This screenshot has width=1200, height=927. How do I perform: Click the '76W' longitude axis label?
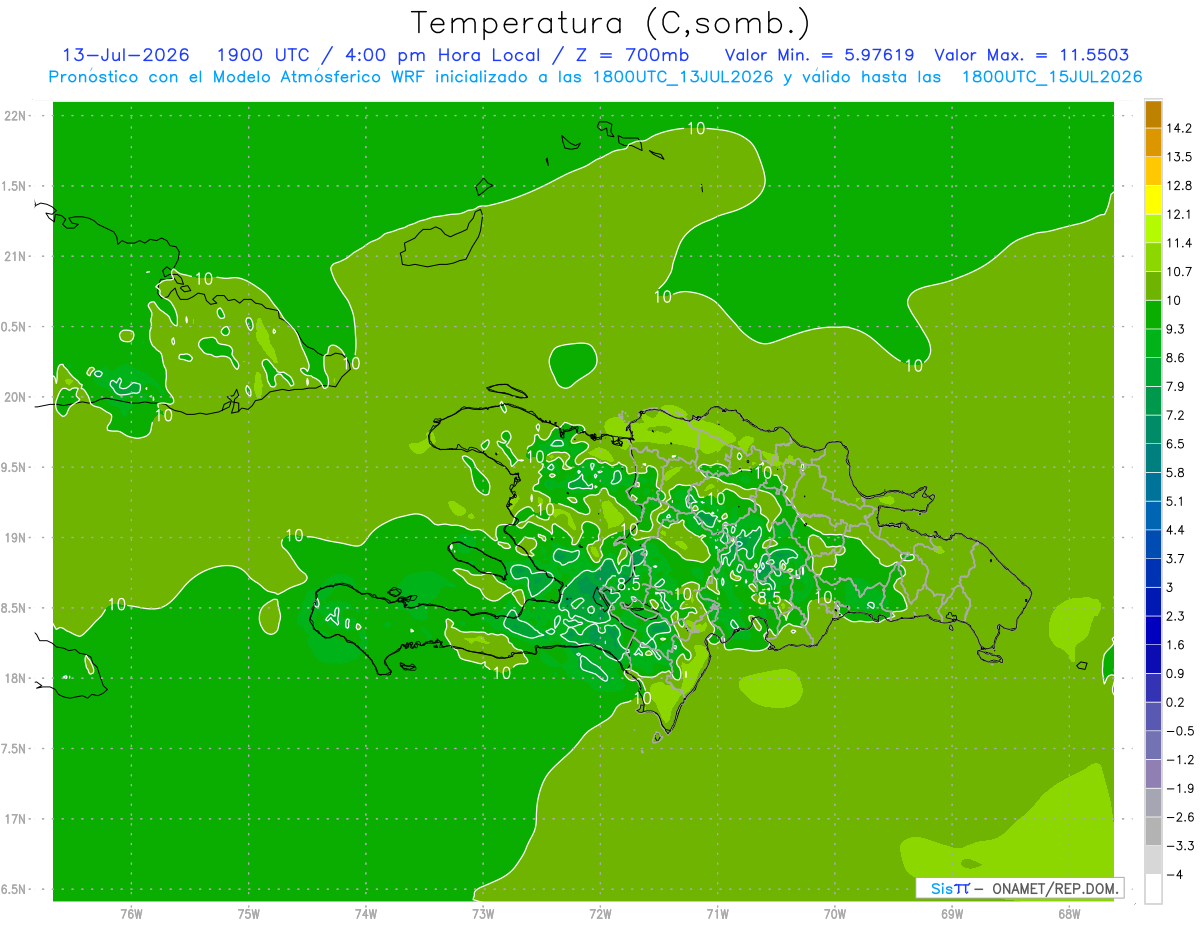131,913
